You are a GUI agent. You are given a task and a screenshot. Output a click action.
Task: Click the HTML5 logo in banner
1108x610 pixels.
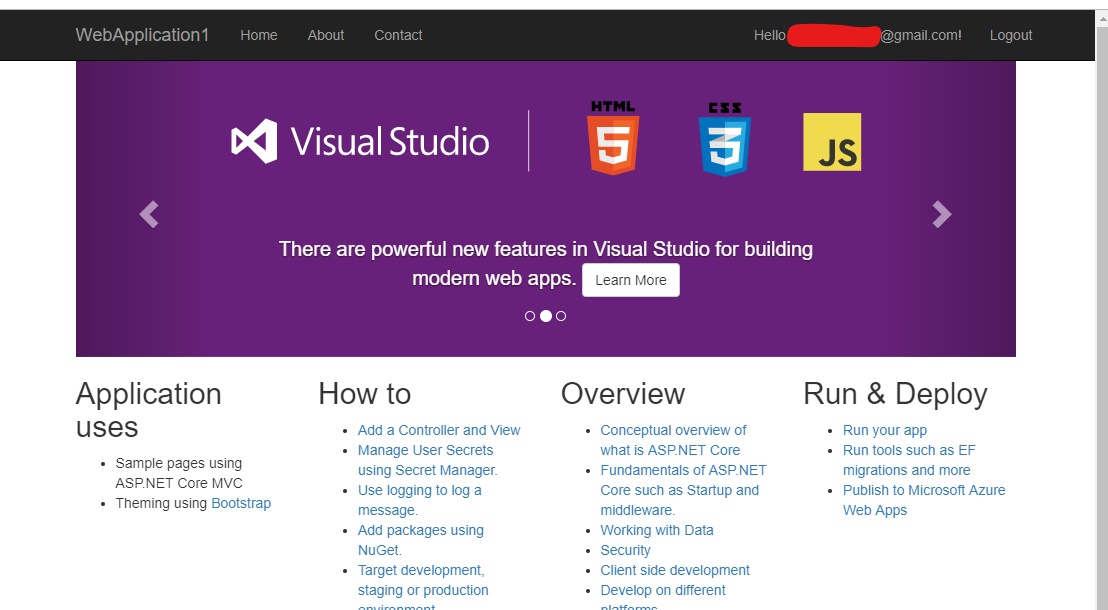(x=613, y=137)
